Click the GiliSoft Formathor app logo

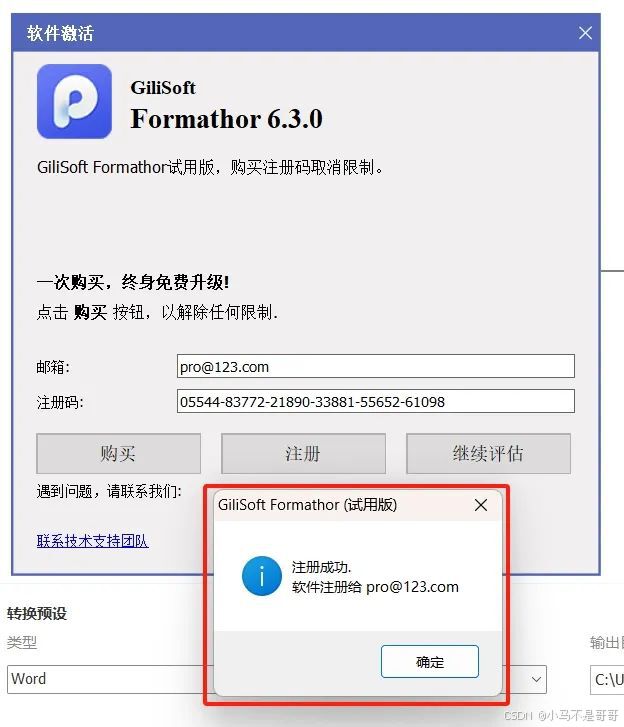(74, 102)
